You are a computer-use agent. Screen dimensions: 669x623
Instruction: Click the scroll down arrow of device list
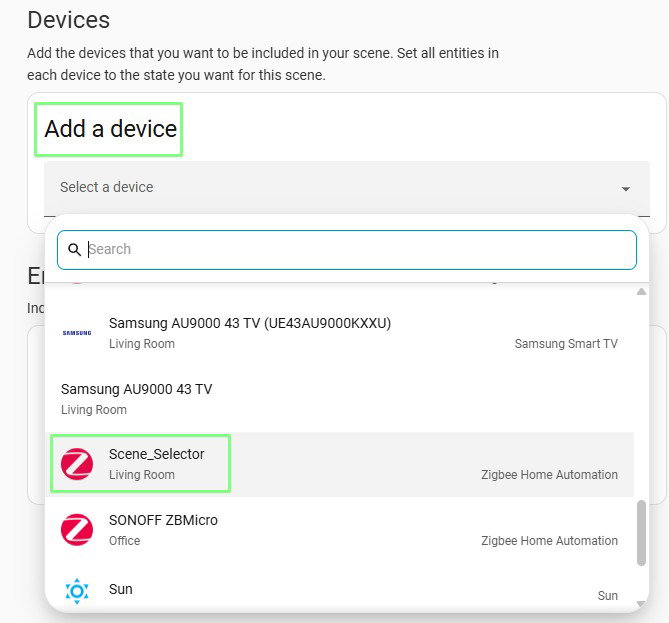pos(641,603)
